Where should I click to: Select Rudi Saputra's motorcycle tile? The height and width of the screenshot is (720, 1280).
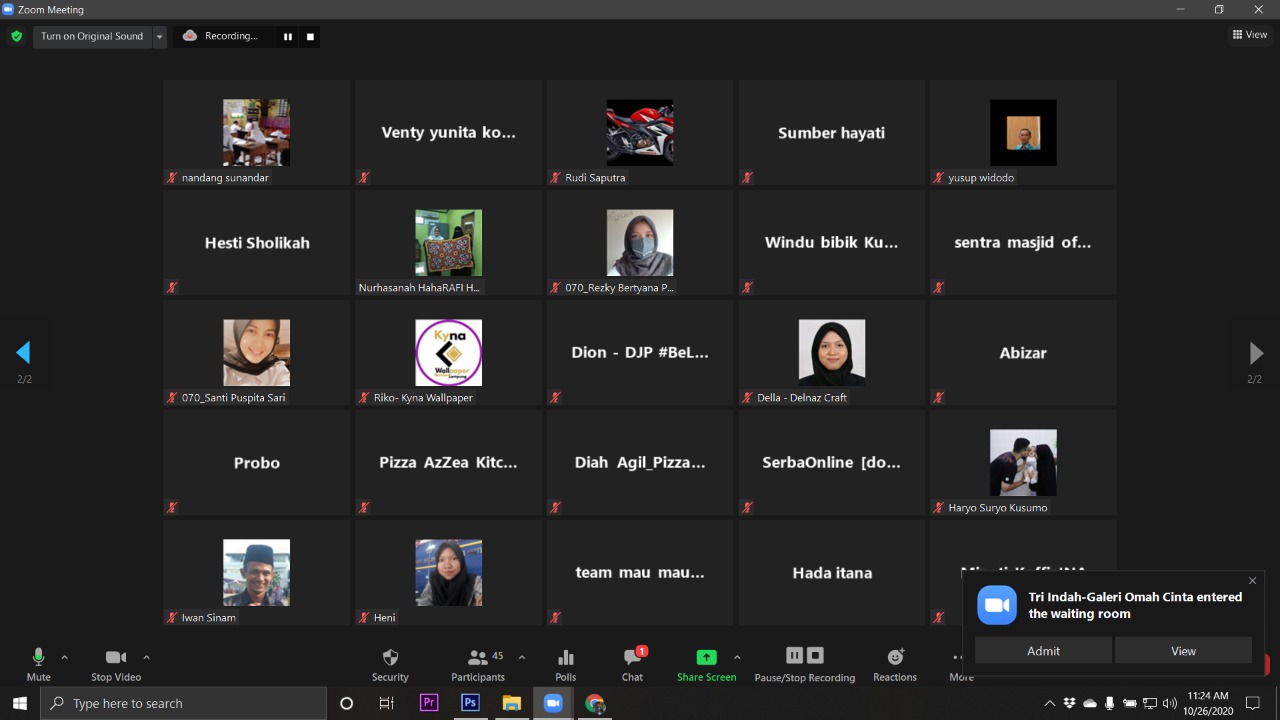coord(640,133)
